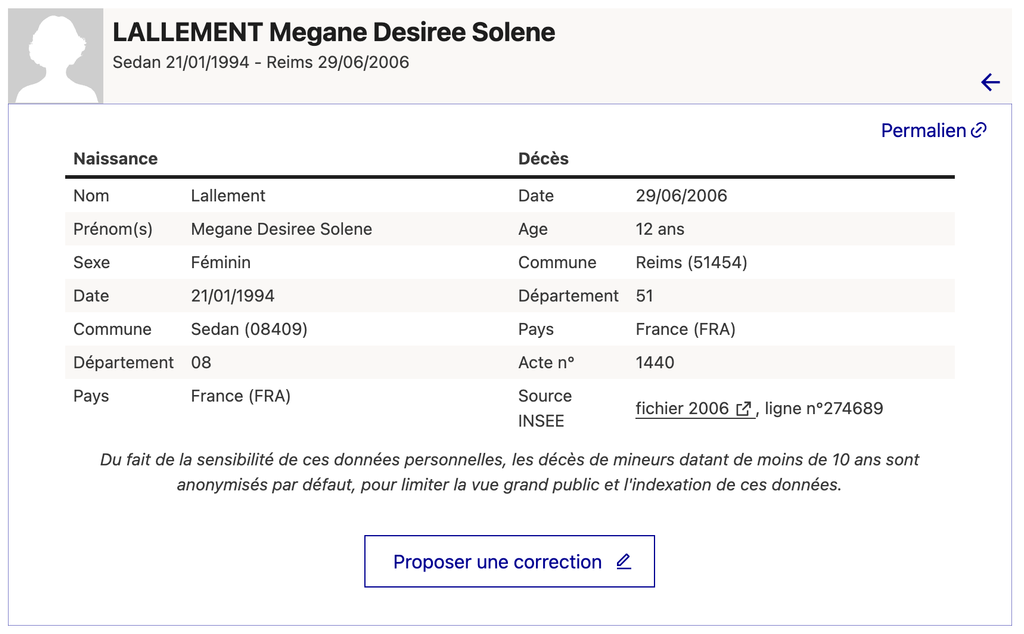Image resolution: width=1024 pixels, height=634 pixels.
Task: Select the Prénom(s) value Megane Desiree Solene
Action: (x=281, y=229)
